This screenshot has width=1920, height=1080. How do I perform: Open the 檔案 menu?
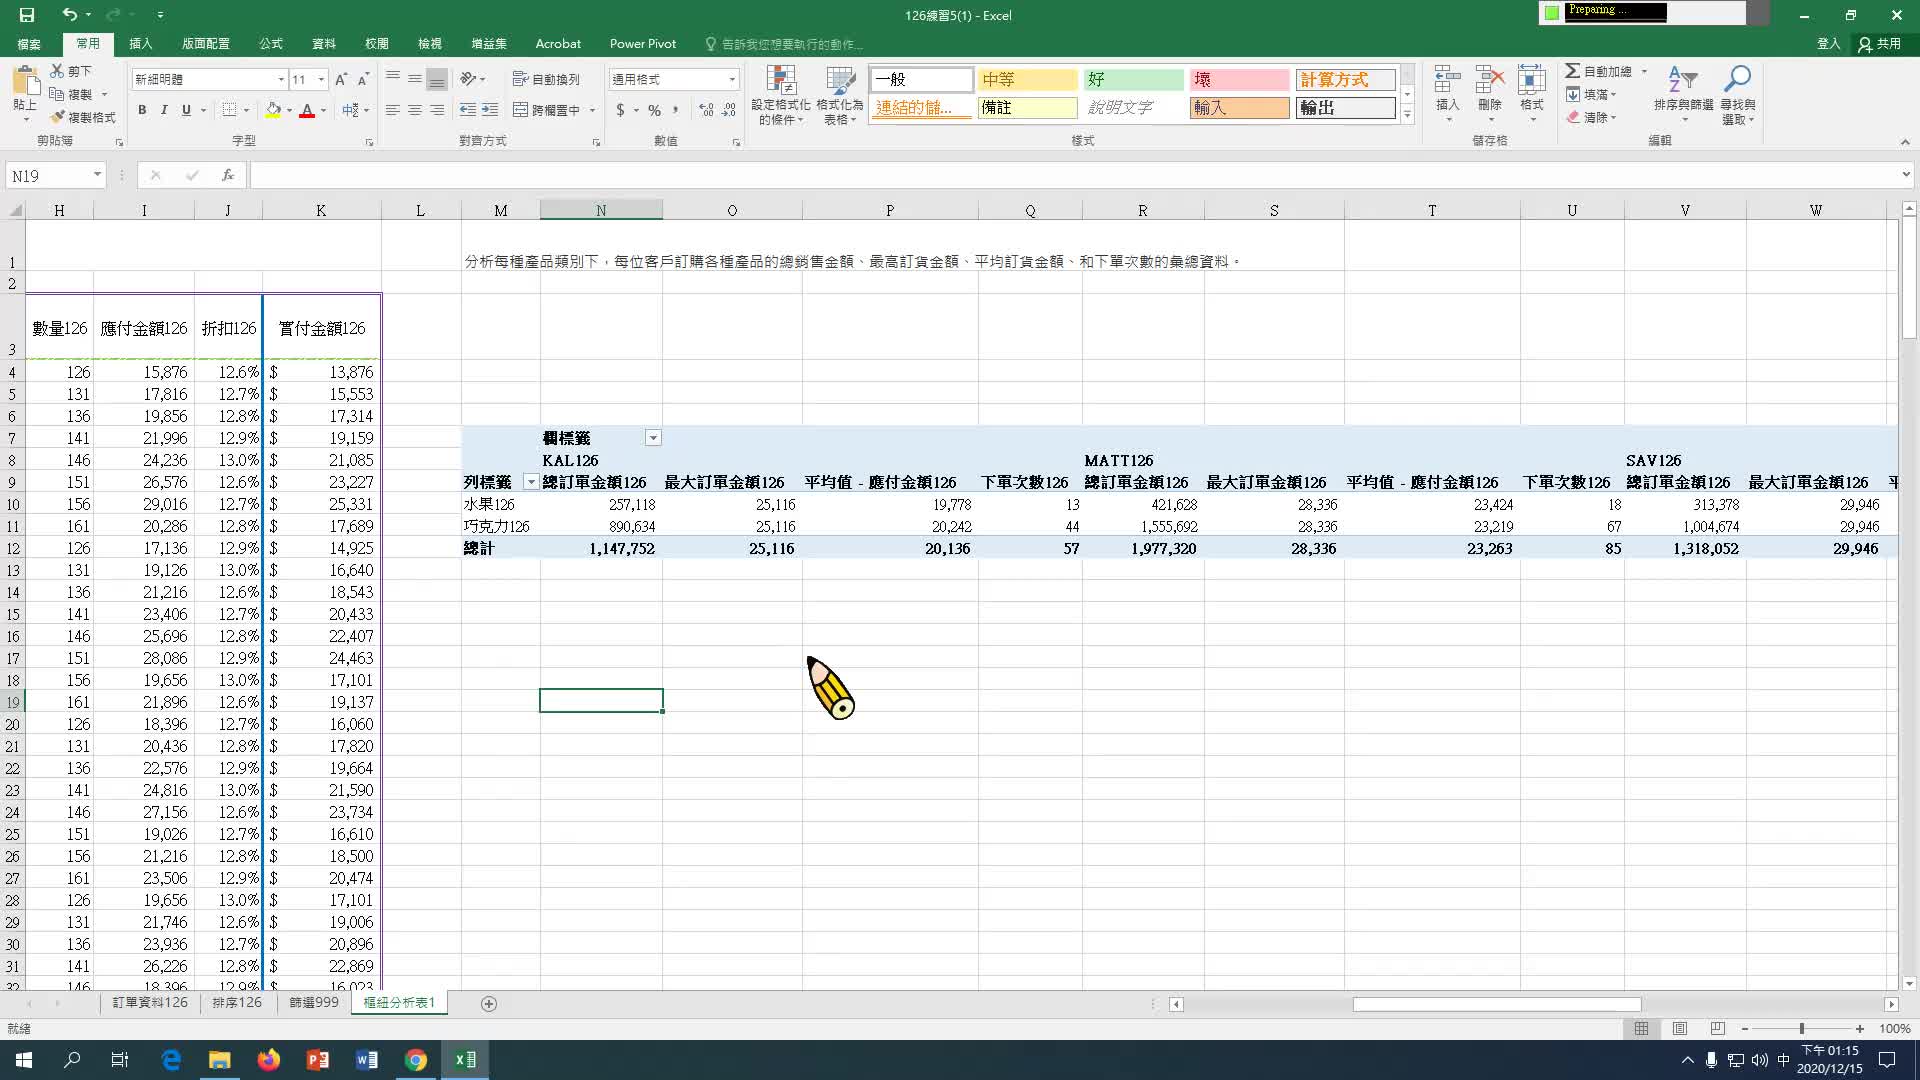[x=29, y=43]
